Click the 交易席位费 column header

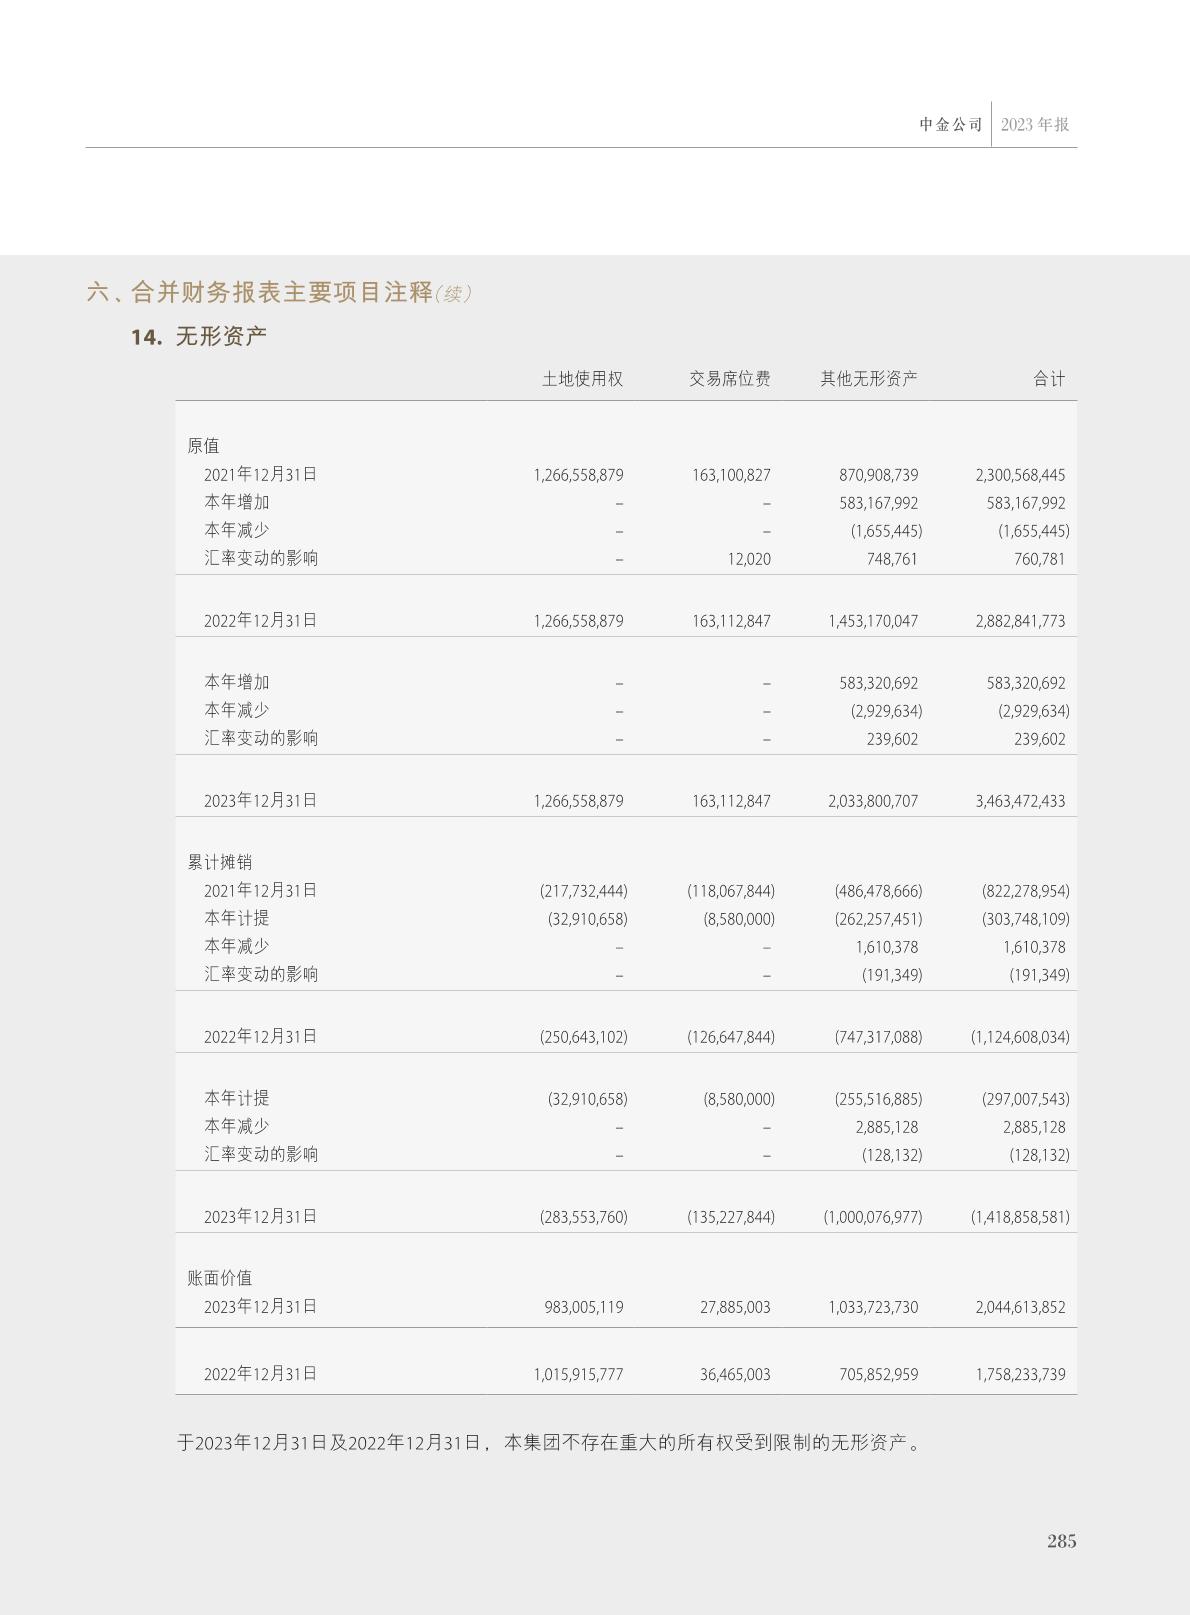pyautogui.click(x=729, y=379)
